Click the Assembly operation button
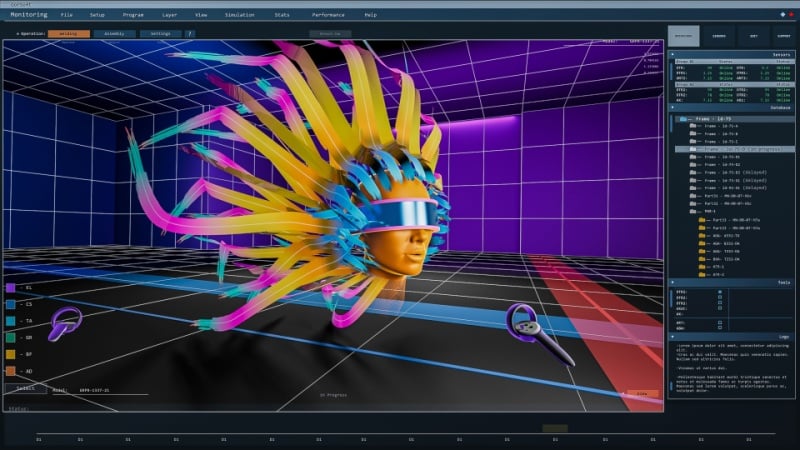The width and height of the screenshot is (800, 450). click(114, 33)
